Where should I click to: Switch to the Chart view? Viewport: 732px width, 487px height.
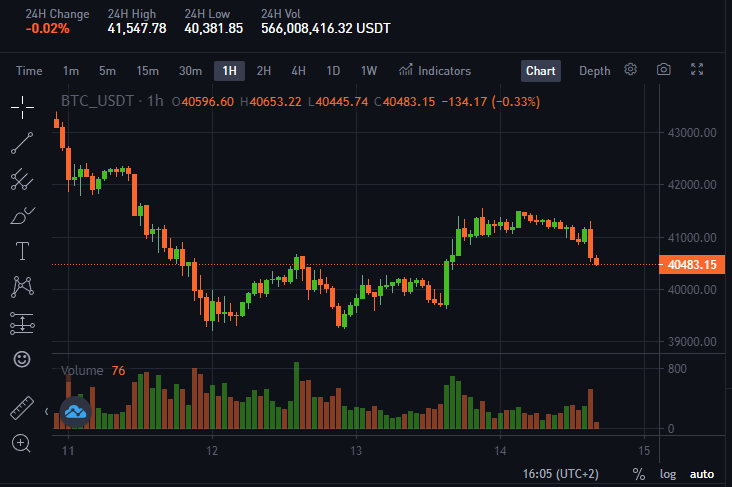tap(541, 71)
